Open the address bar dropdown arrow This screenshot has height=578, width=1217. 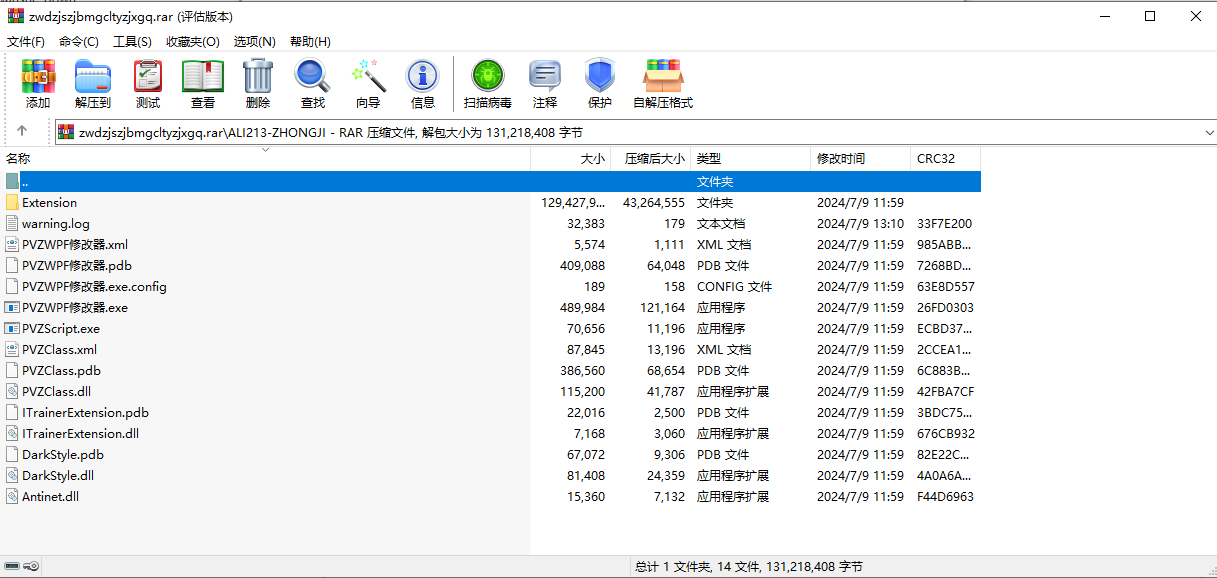(1209, 132)
